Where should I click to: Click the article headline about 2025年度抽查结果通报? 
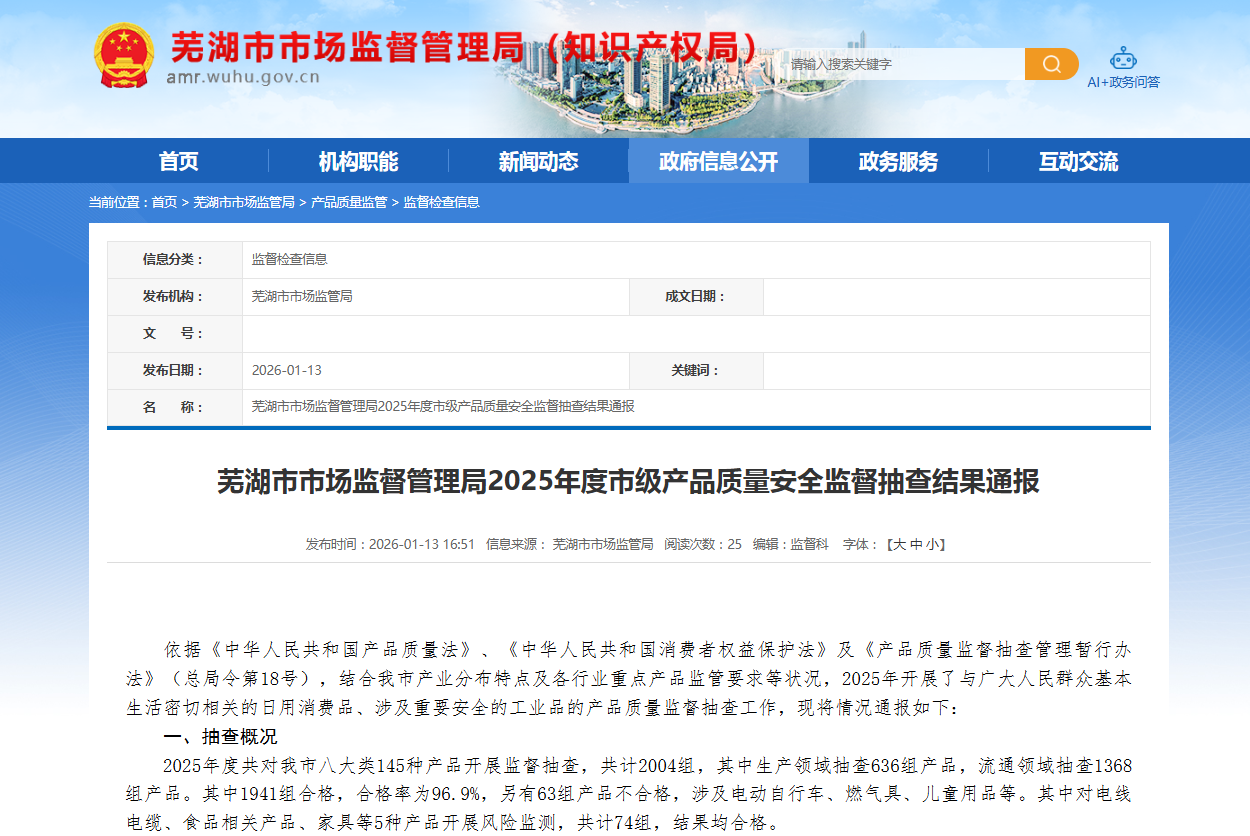tap(628, 482)
